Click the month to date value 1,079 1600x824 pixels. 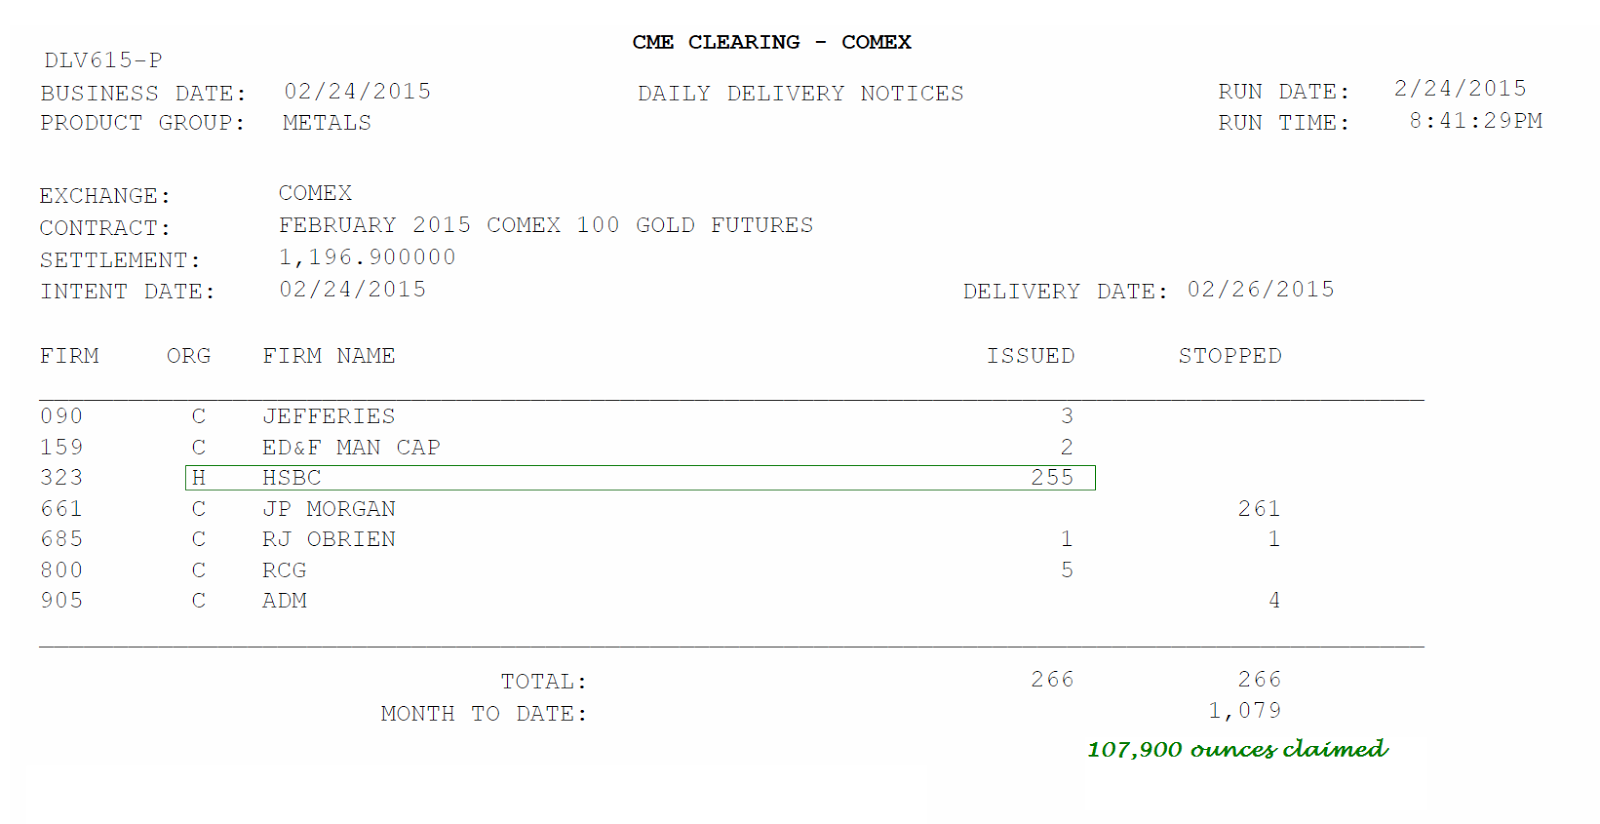[1244, 711]
